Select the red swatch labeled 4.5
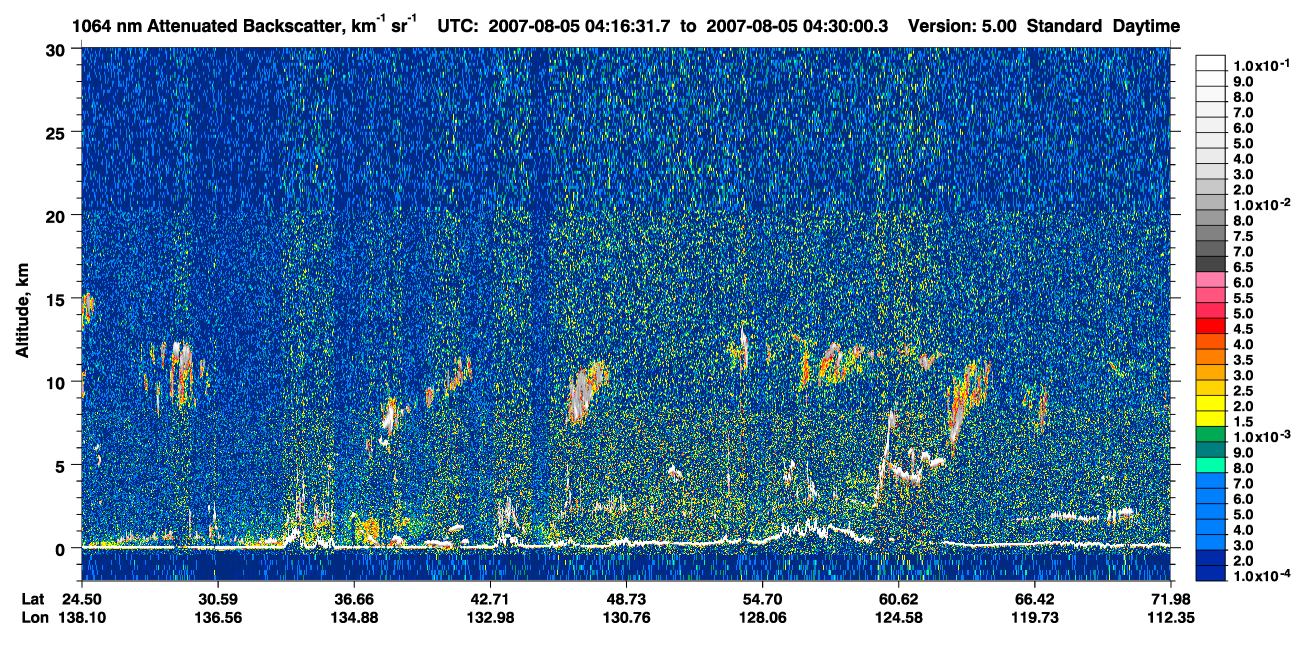 coord(1210,326)
